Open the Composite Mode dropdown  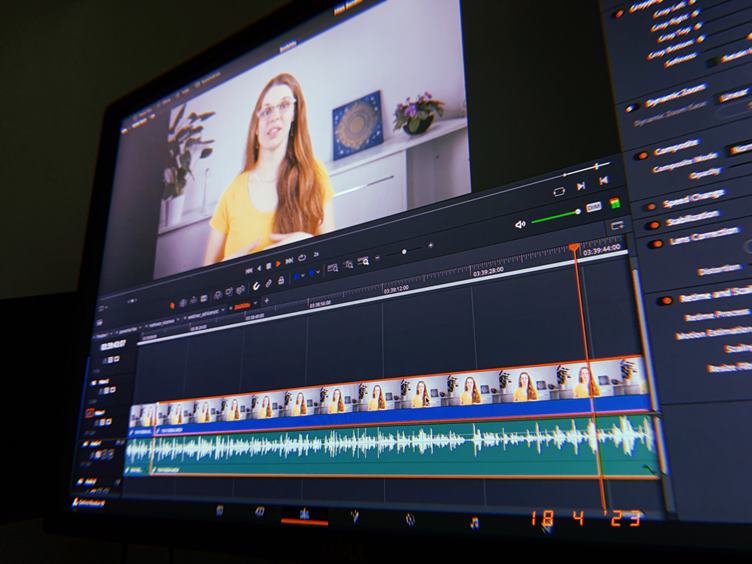coord(740,149)
